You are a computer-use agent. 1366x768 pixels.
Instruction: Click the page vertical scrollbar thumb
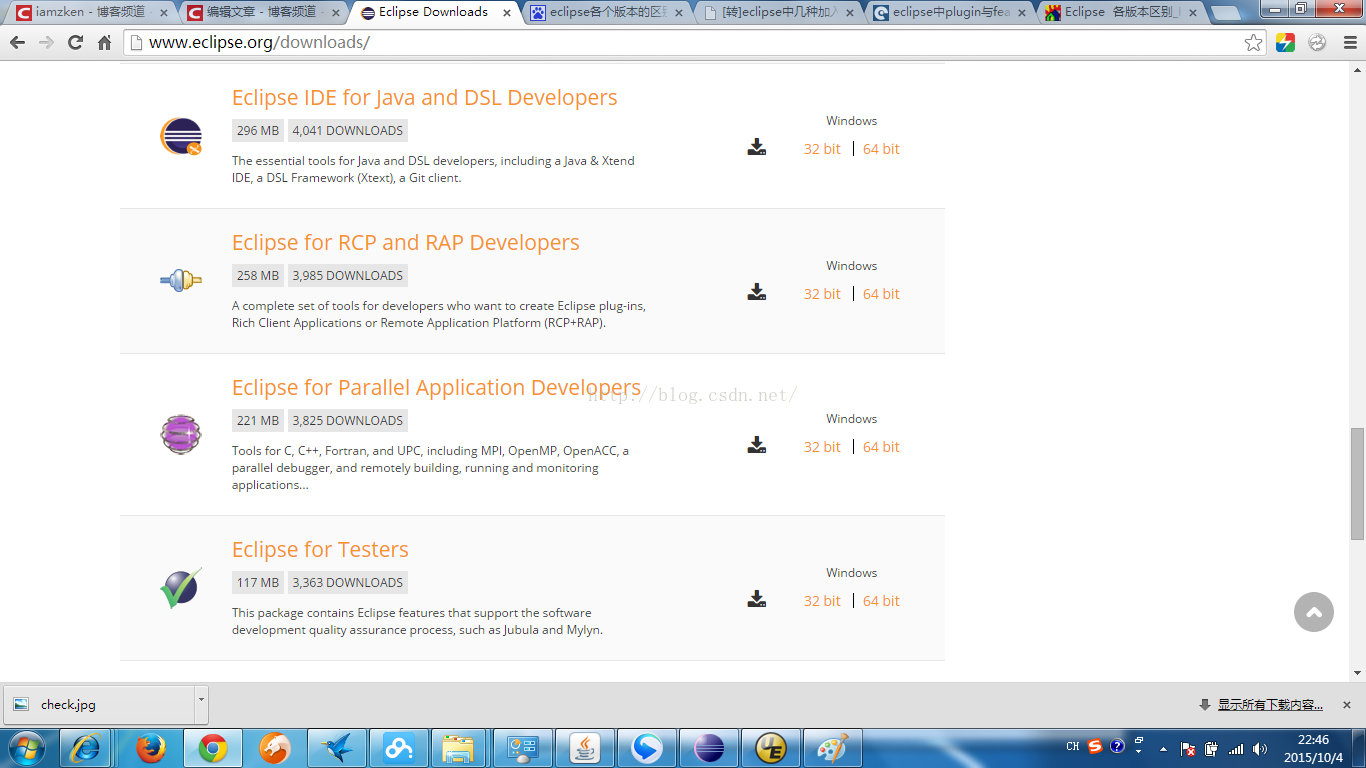click(1357, 483)
